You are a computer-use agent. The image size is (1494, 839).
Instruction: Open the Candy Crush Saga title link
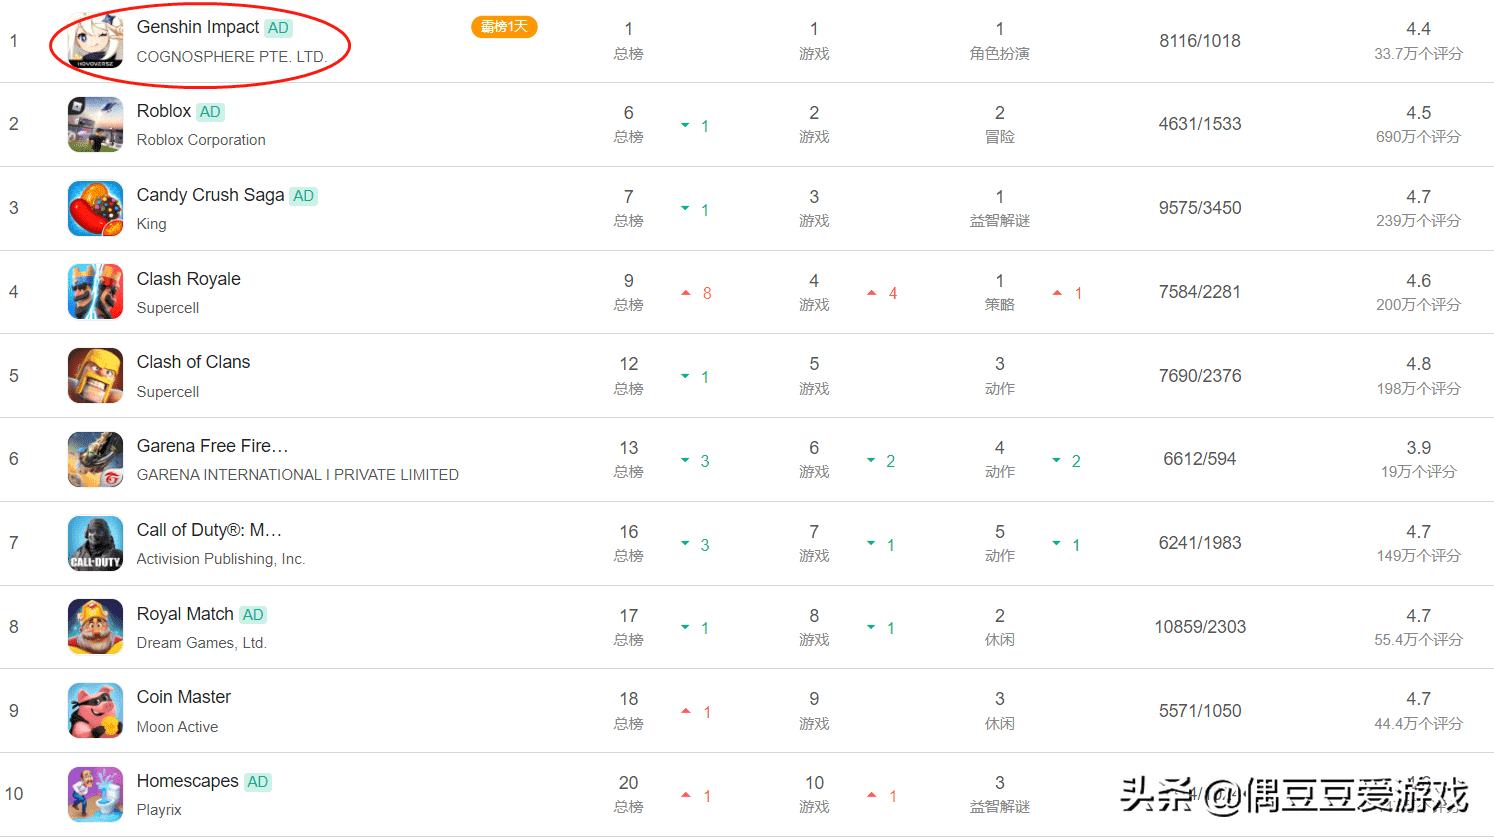[210, 195]
